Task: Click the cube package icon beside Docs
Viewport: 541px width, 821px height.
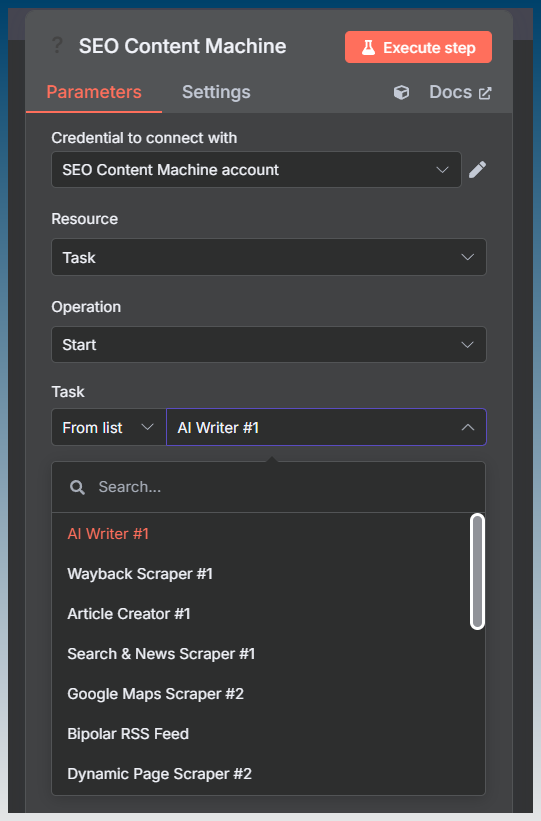Action: click(x=401, y=93)
